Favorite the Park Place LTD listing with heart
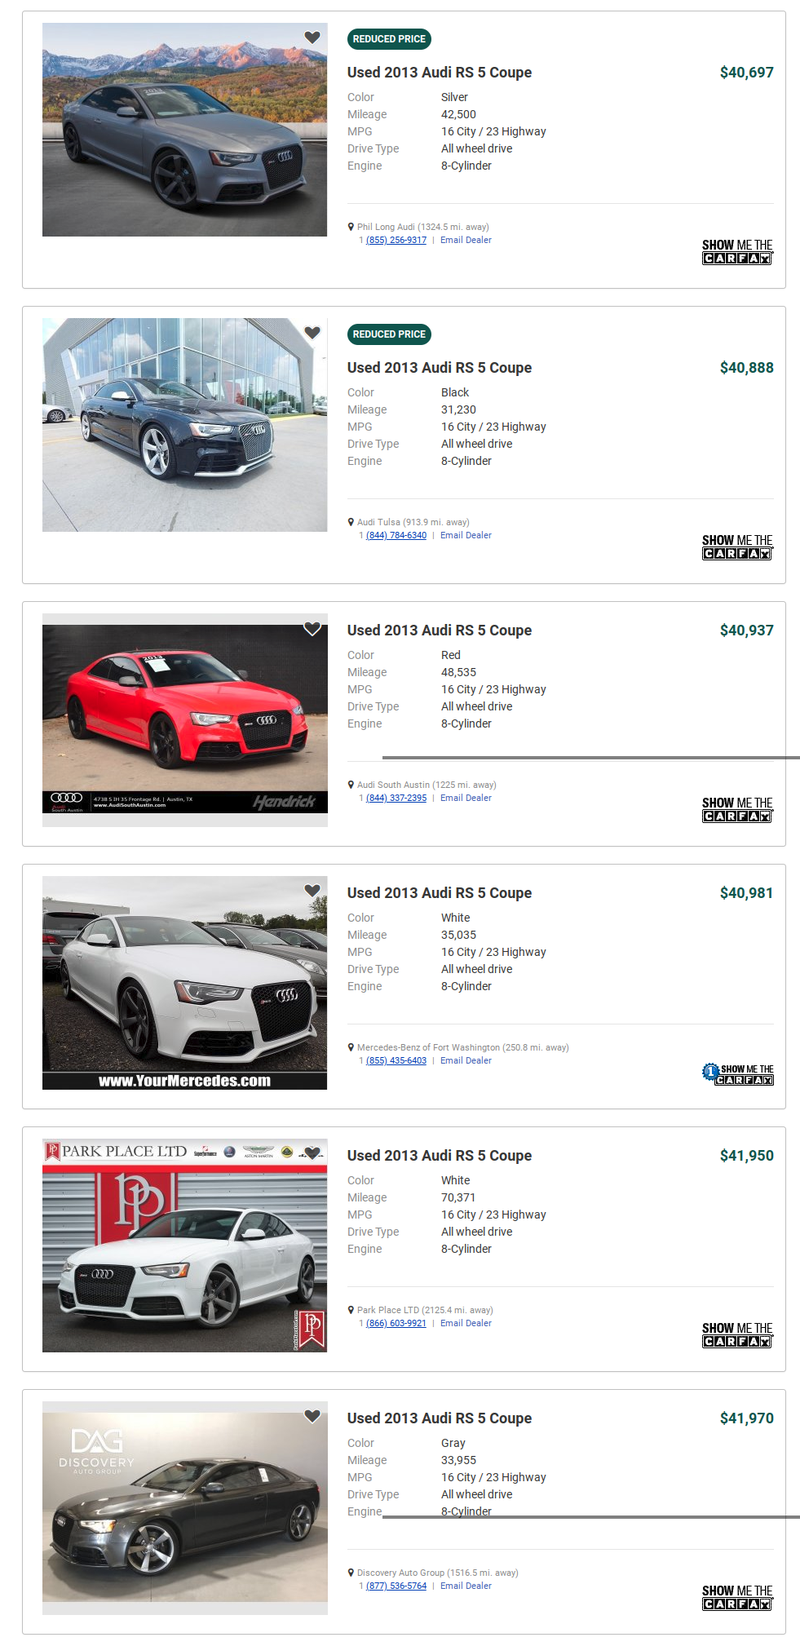Viewport: 800px width, 1646px height. click(x=312, y=1154)
